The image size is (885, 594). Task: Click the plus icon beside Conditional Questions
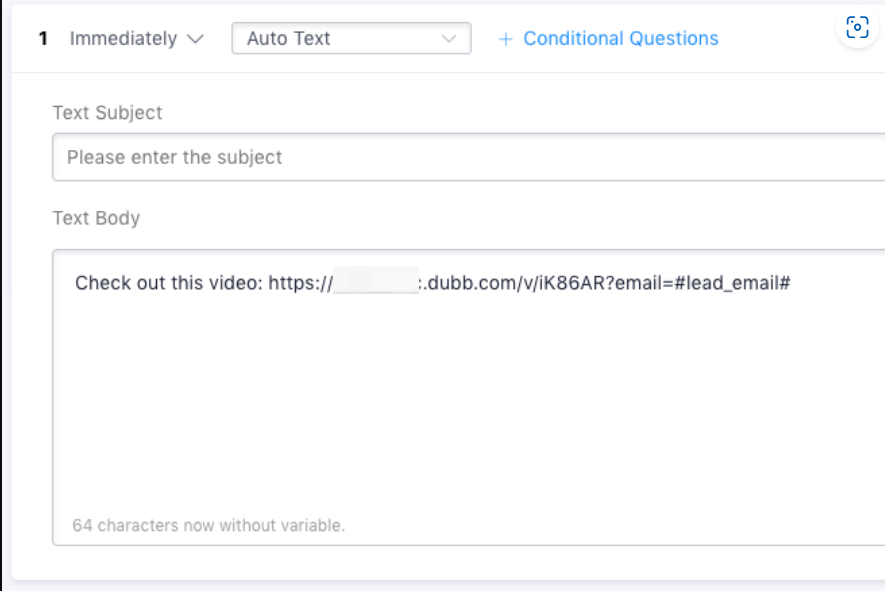pyautogui.click(x=508, y=38)
